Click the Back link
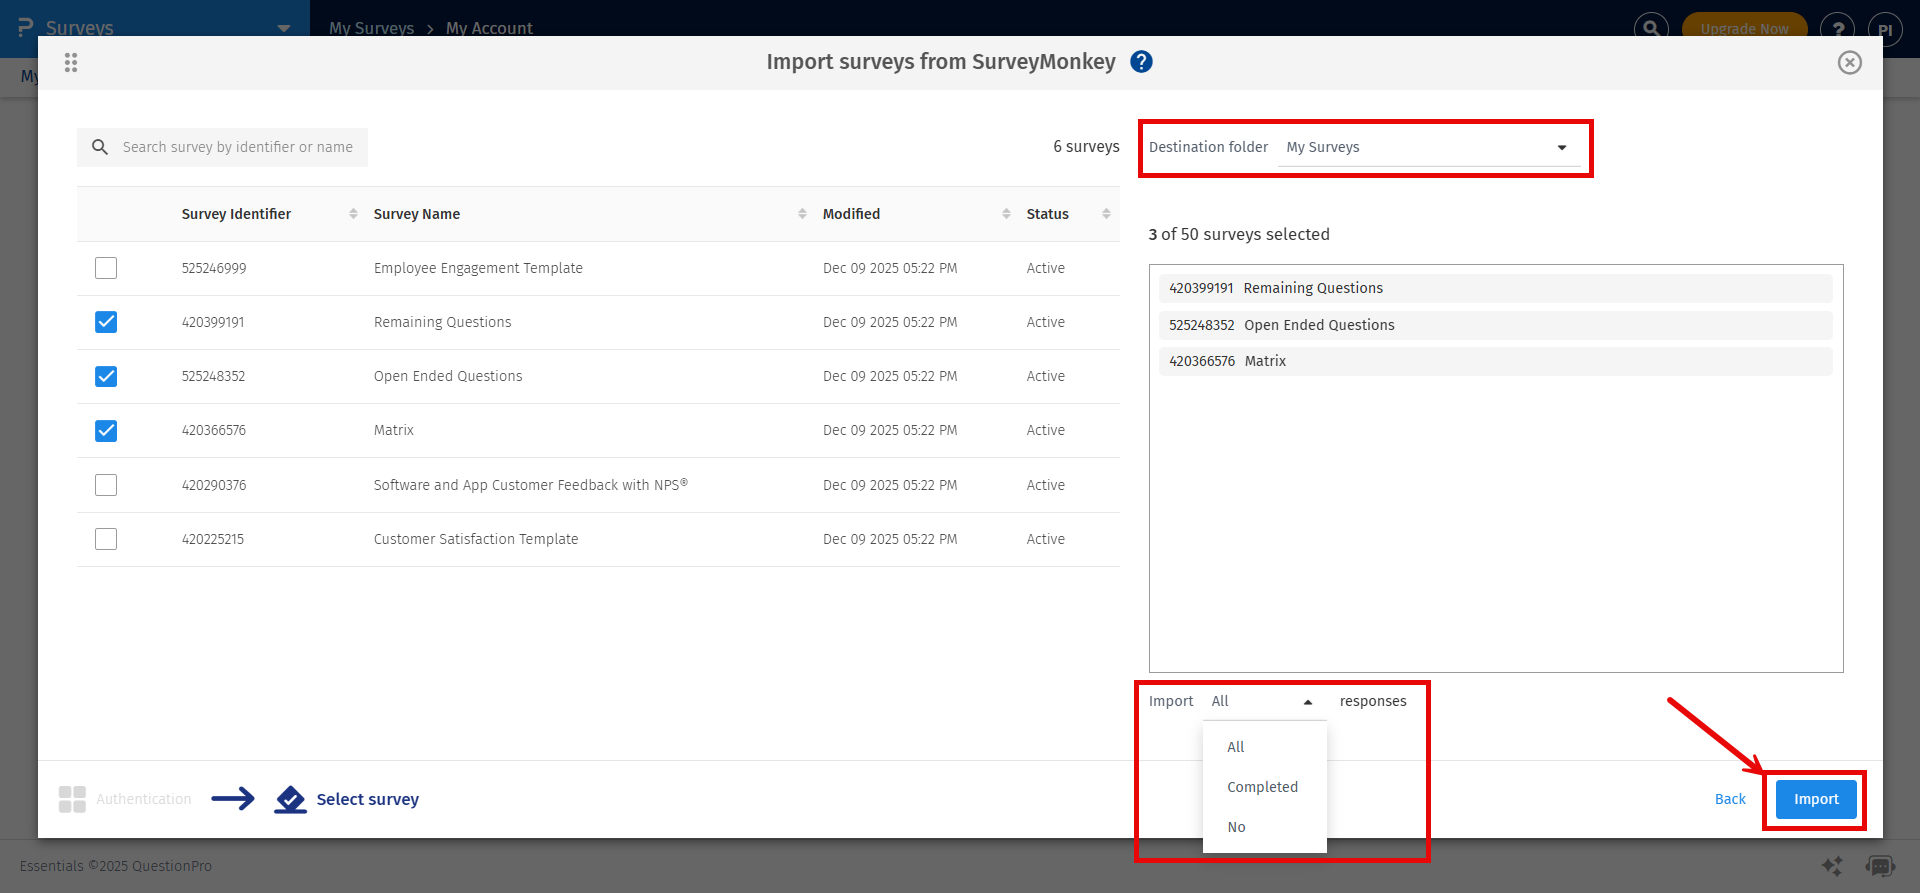This screenshot has width=1920, height=893. coord(1730,799)
